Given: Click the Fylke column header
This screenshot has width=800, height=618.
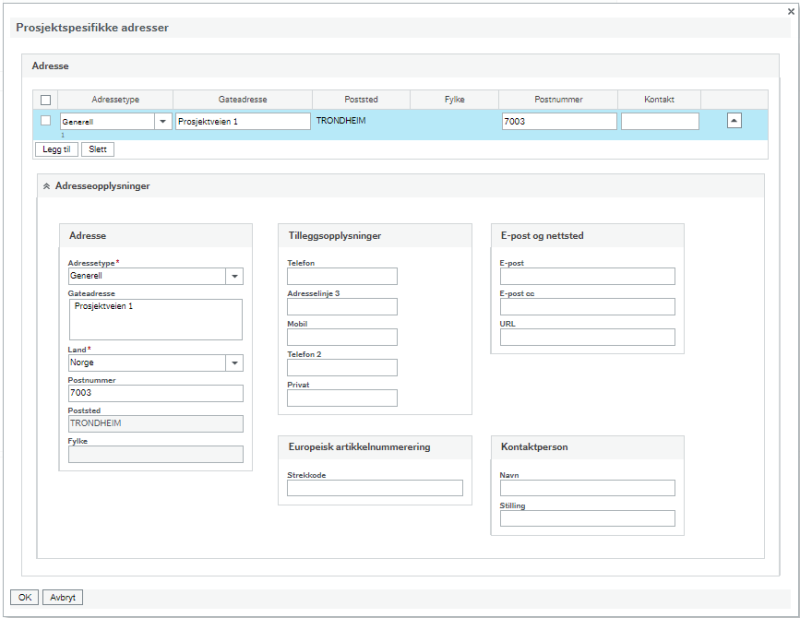Looking at the screenshot, I should pyautogui.click(x=455, y=100).
